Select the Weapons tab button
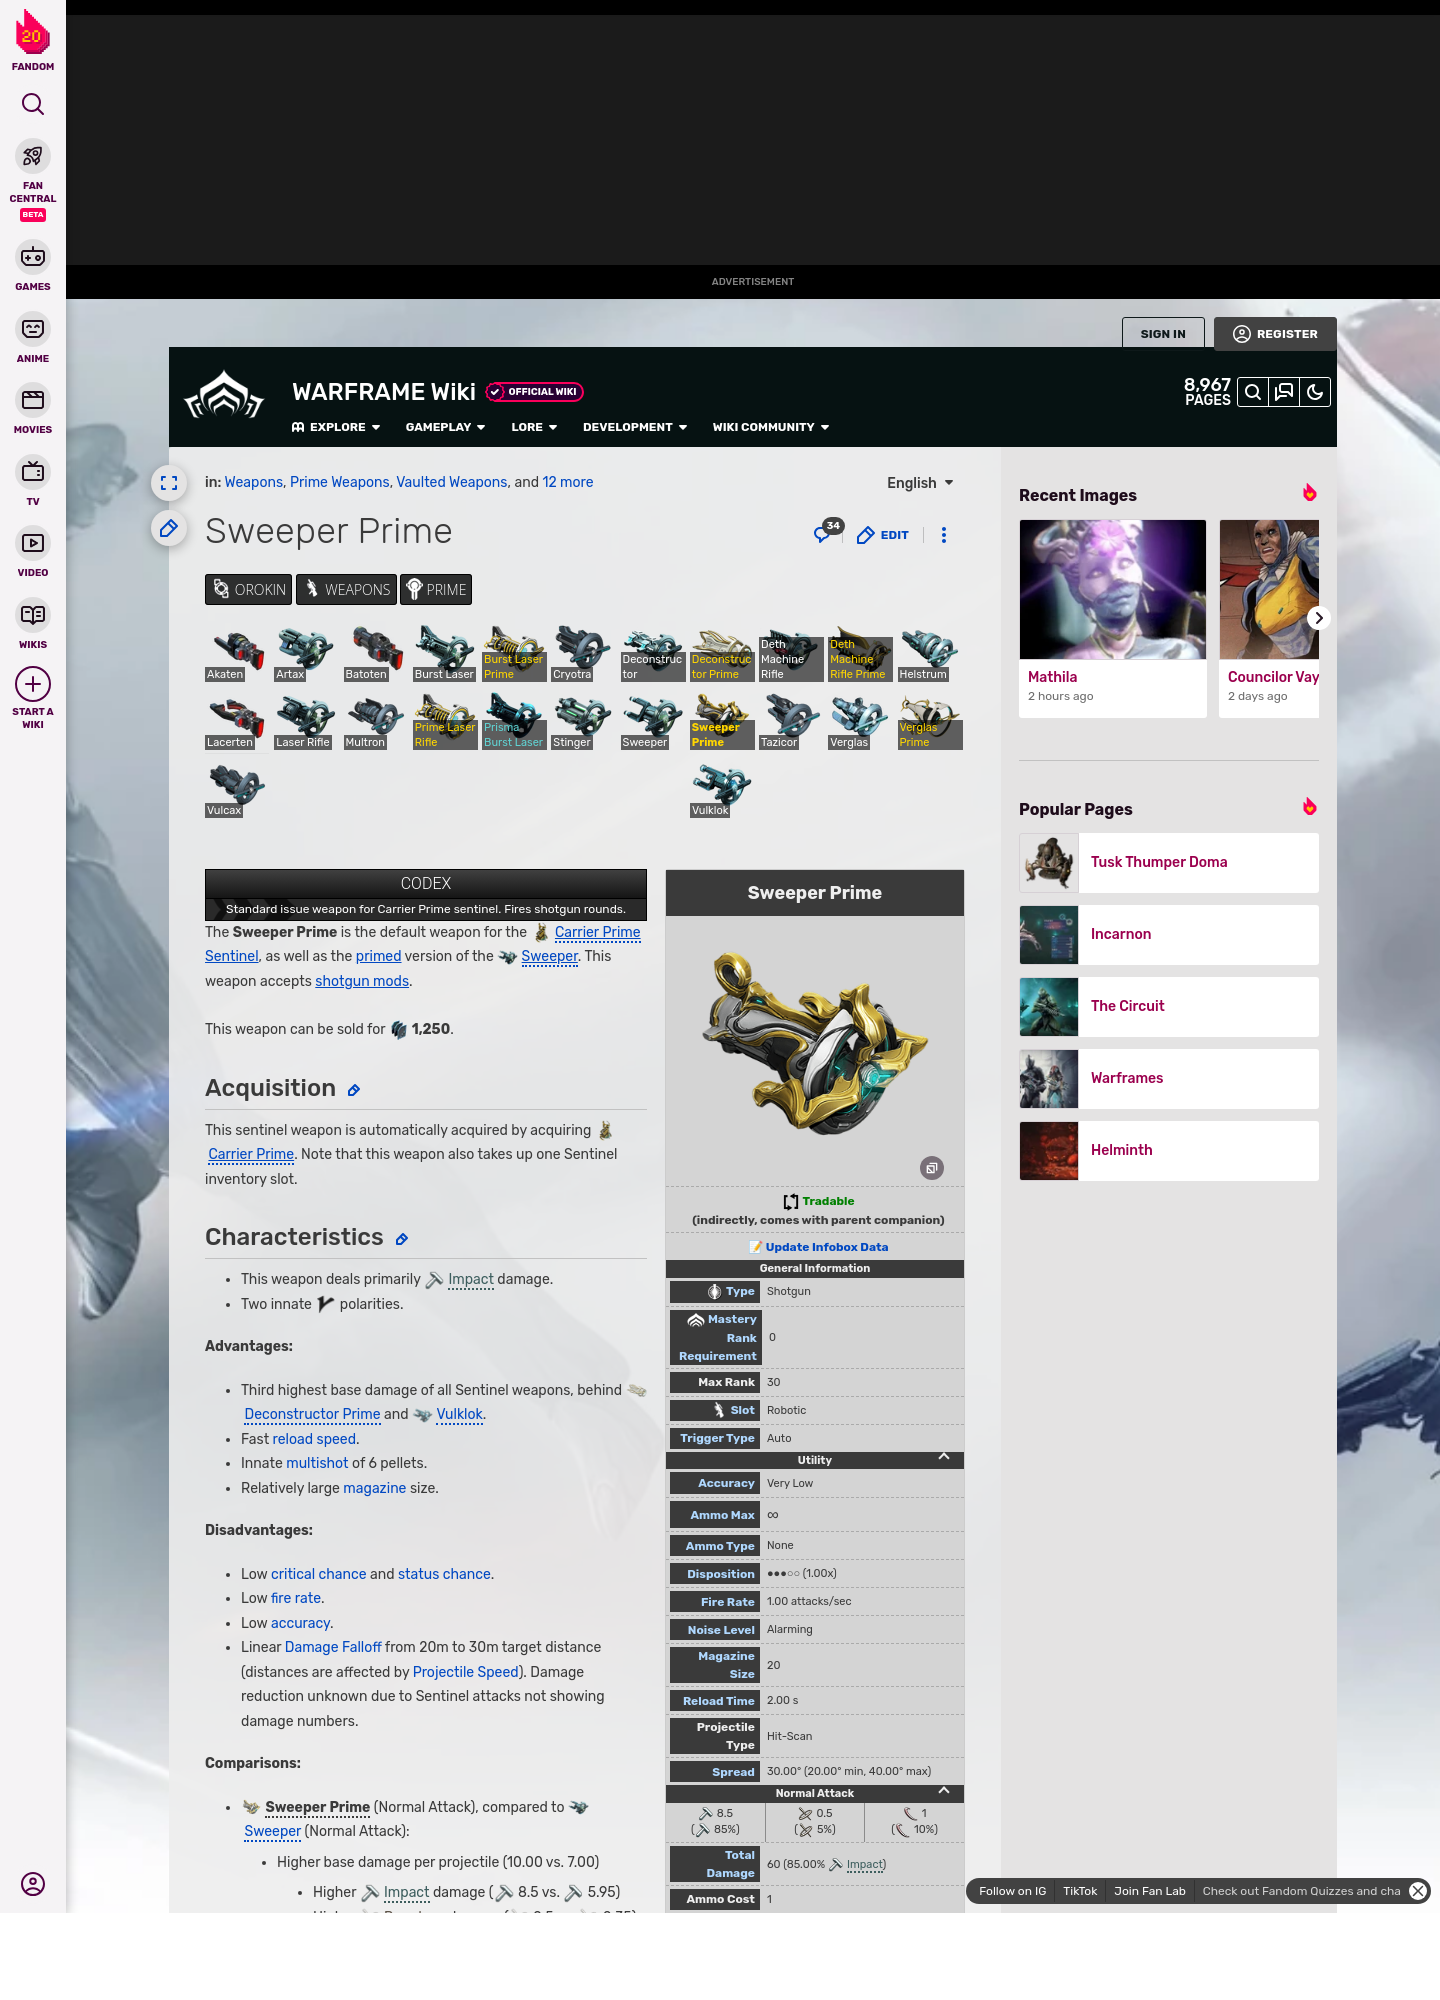Image resolution: width=1440 pixels, height=2000 pixels. point(346,590)
